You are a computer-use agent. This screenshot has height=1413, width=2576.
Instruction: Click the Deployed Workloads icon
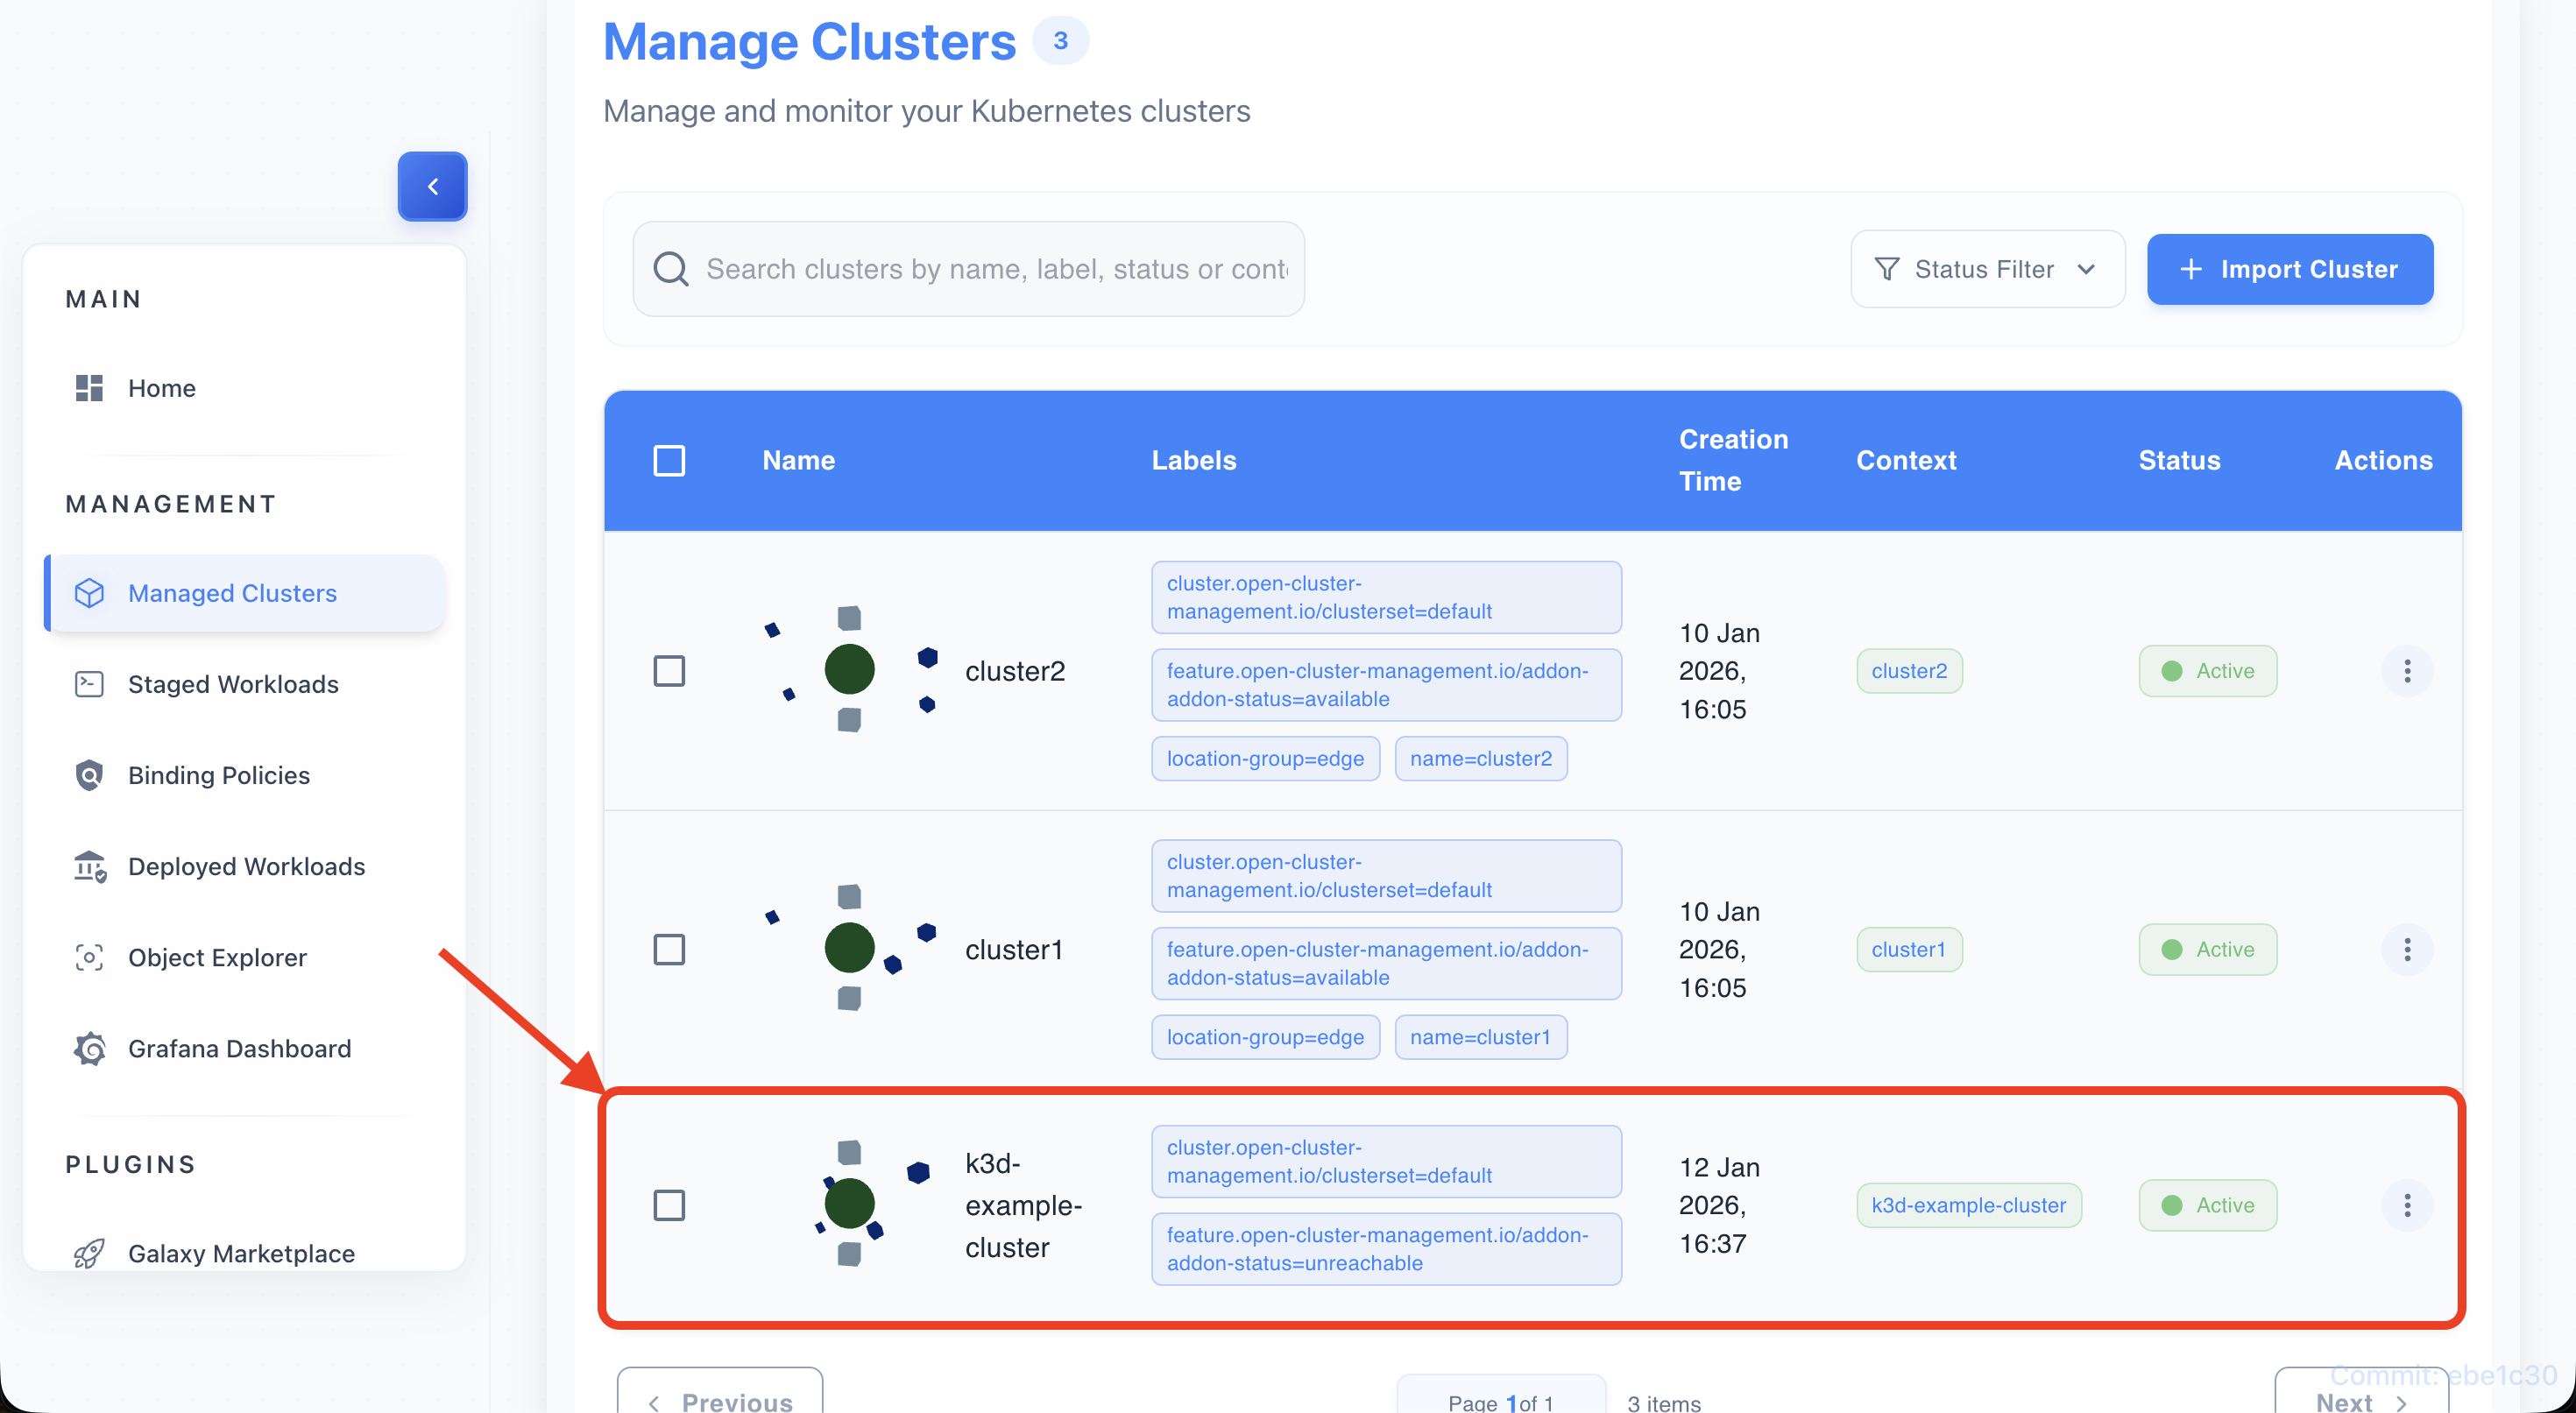click(x=89, y=866)
